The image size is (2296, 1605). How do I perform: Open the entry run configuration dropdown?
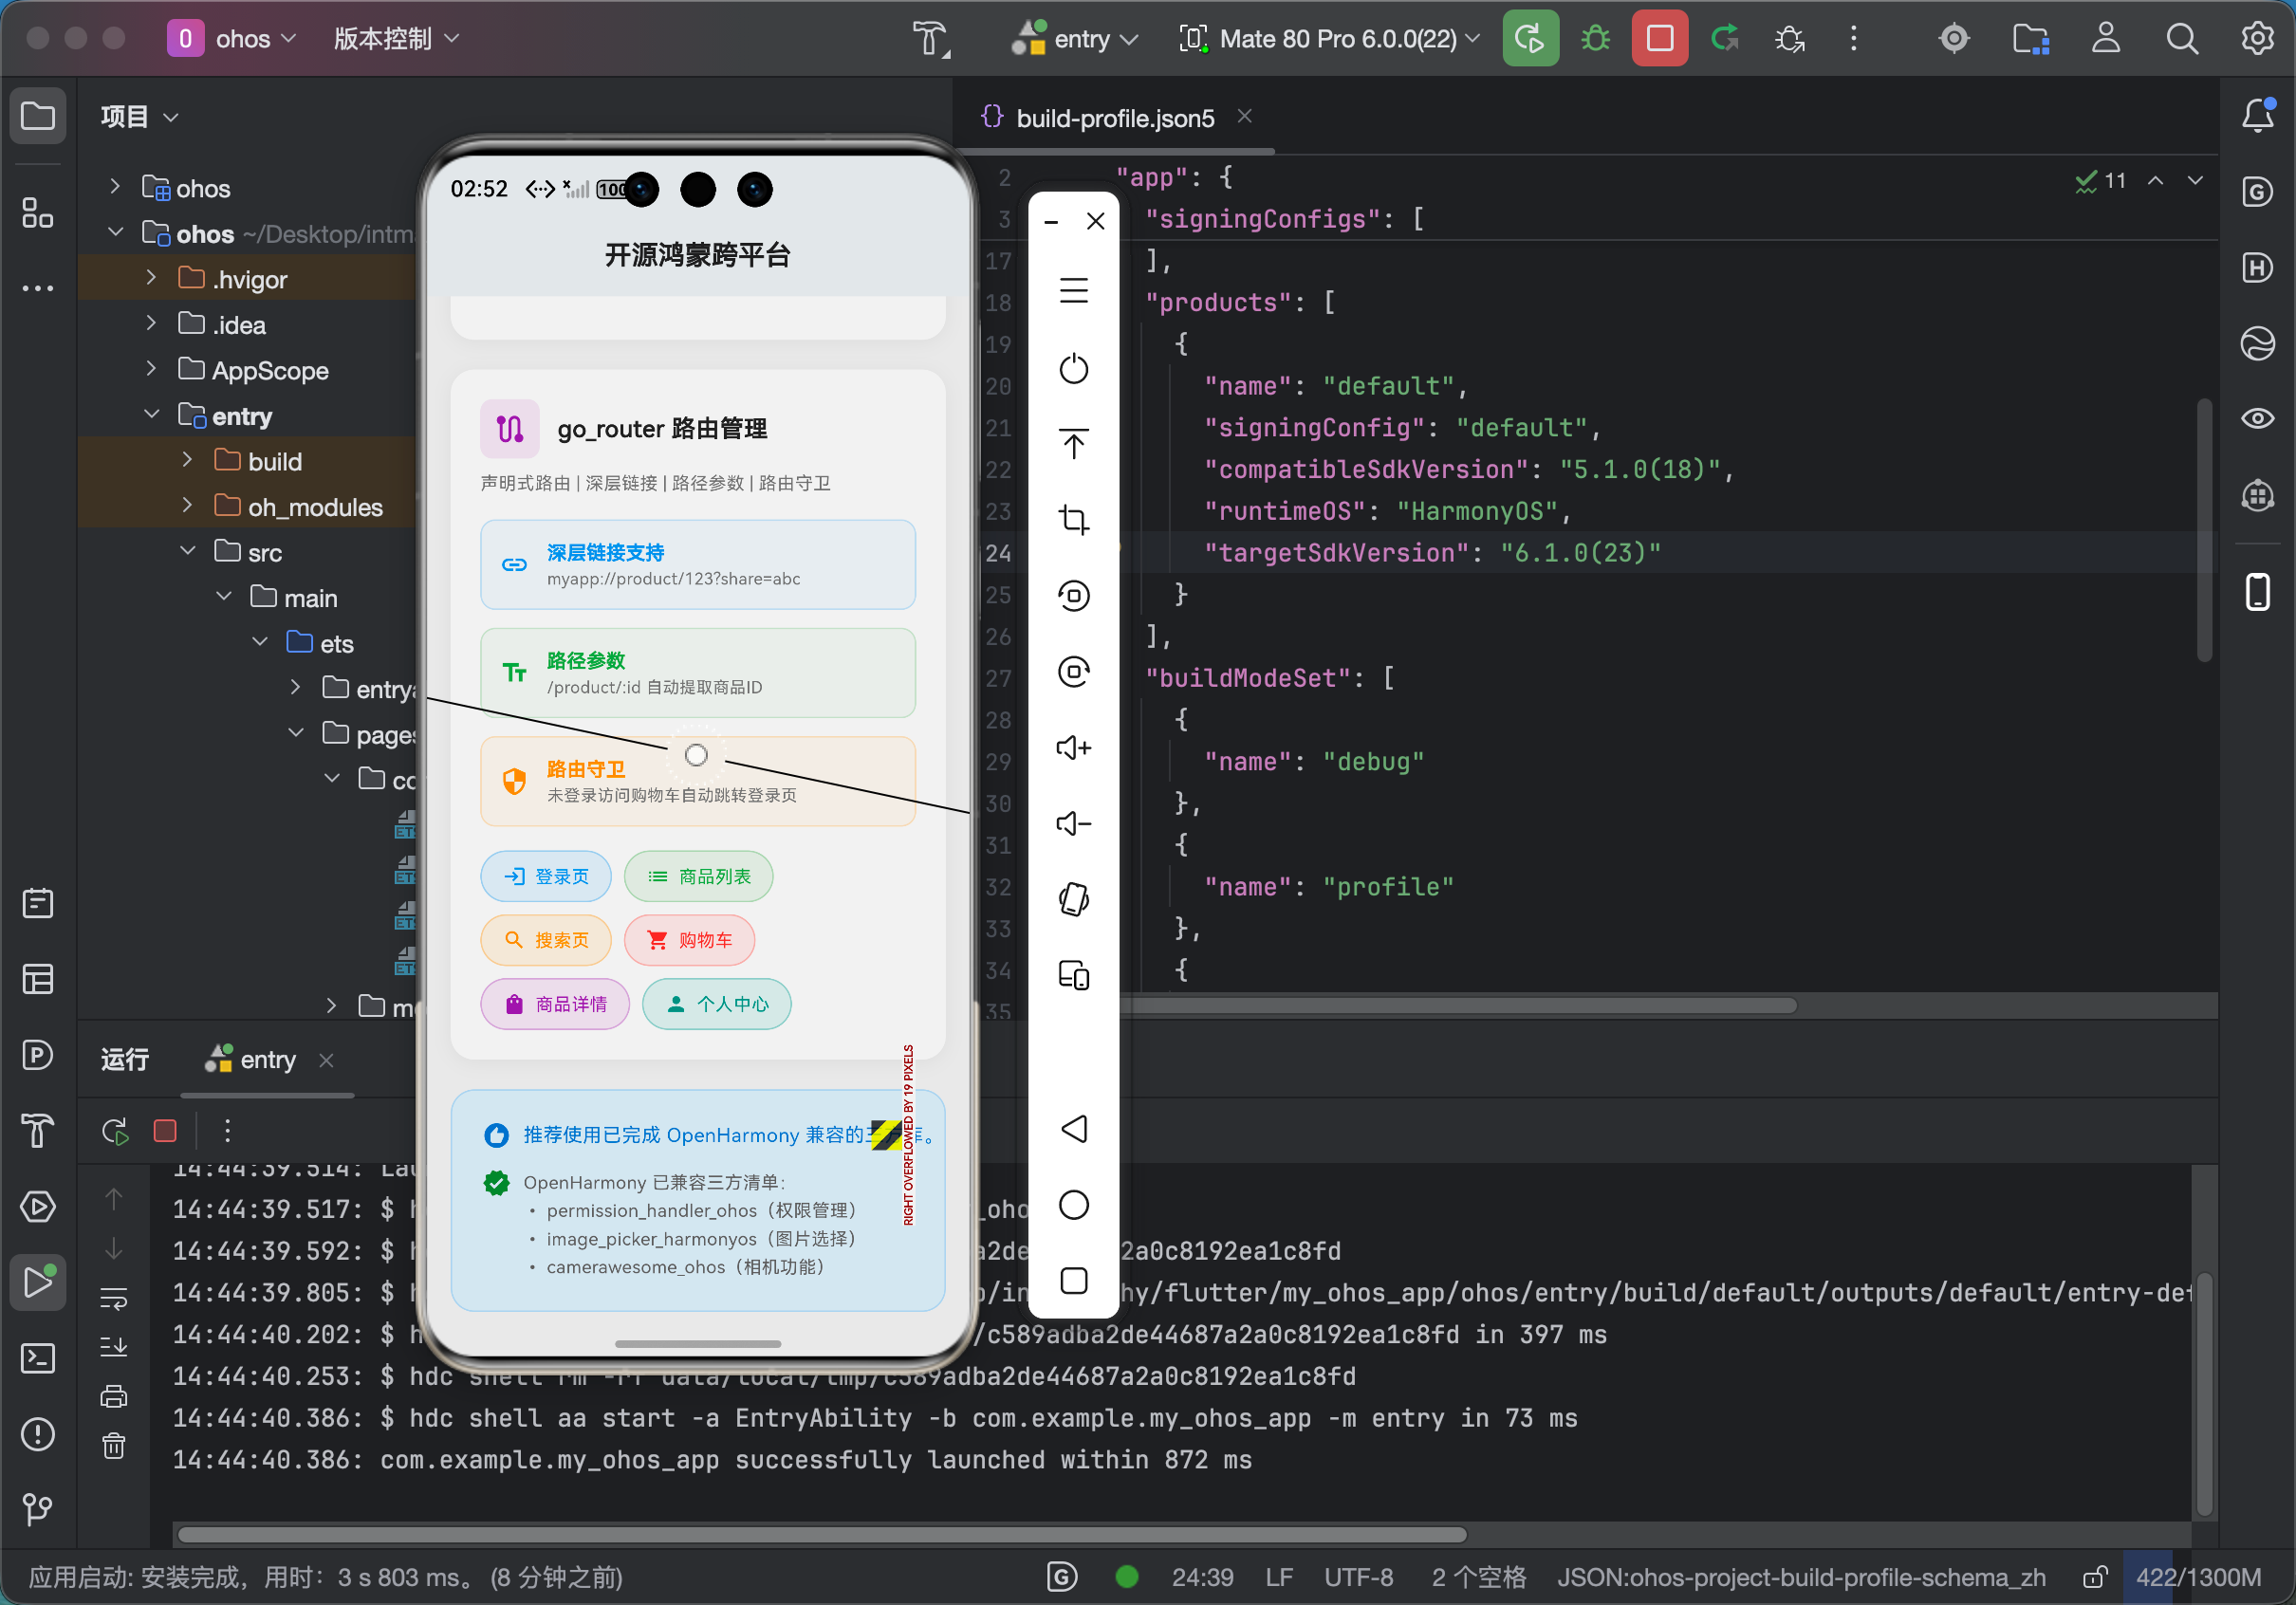point(1074,39)
